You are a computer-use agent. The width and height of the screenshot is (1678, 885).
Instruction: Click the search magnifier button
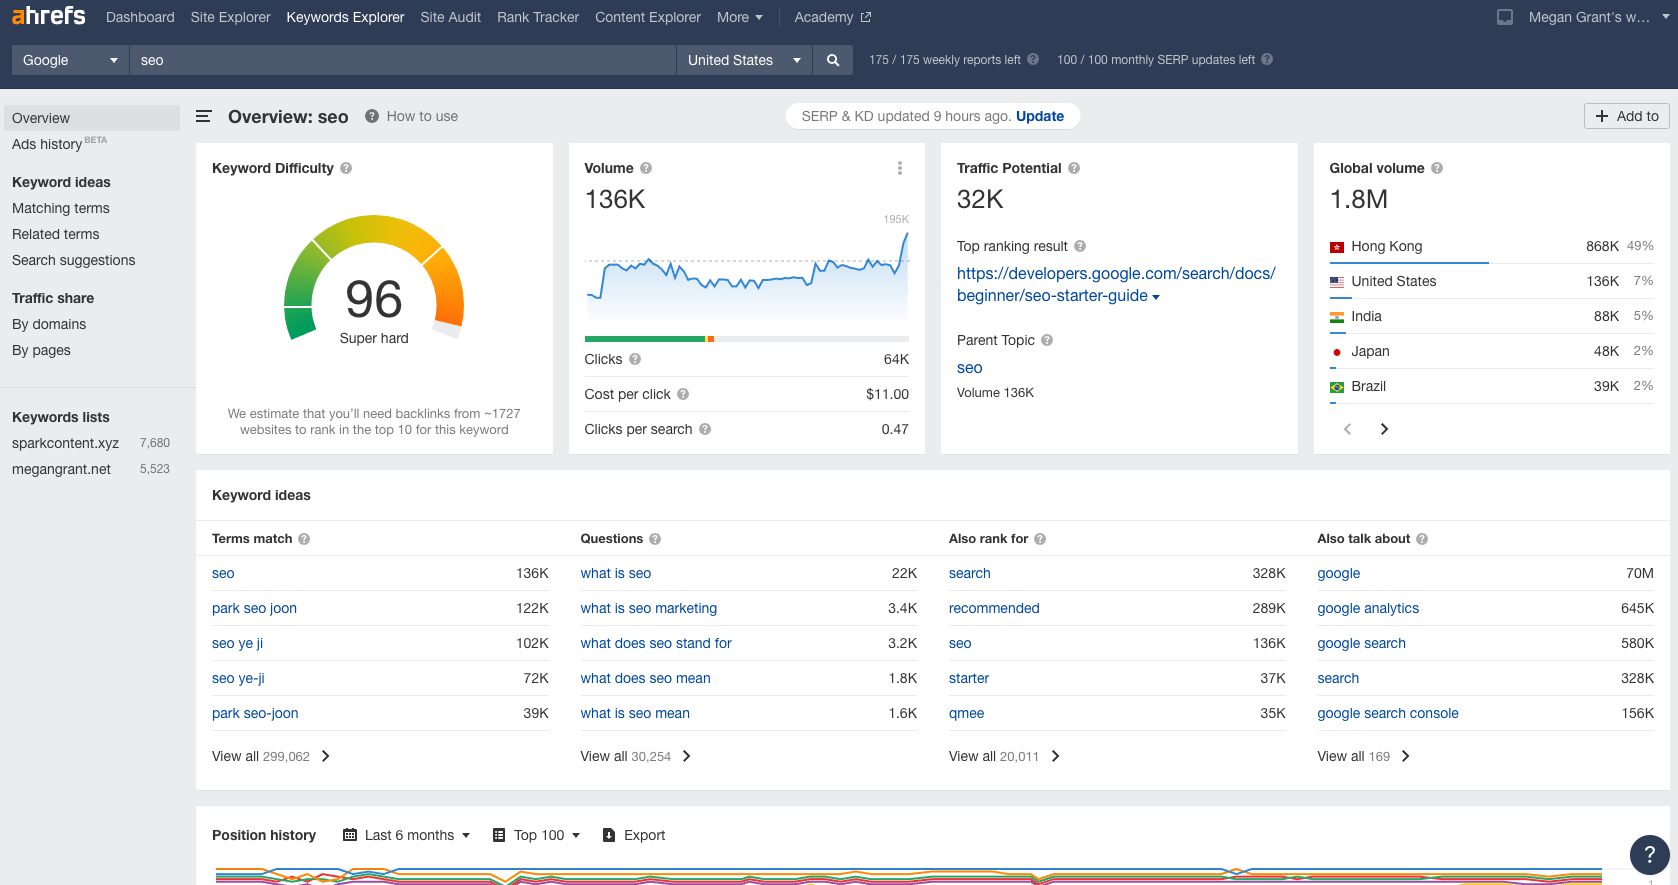pyautogui.click(x=833, y=60)
